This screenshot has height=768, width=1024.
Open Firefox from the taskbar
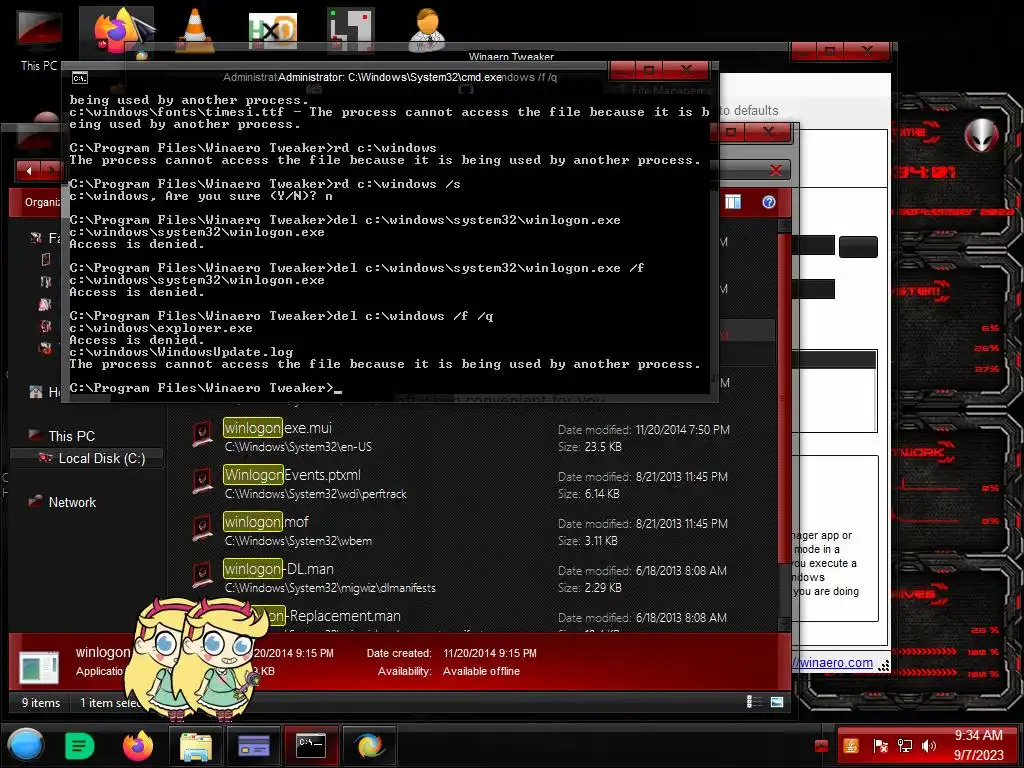[x=138, y=746]
